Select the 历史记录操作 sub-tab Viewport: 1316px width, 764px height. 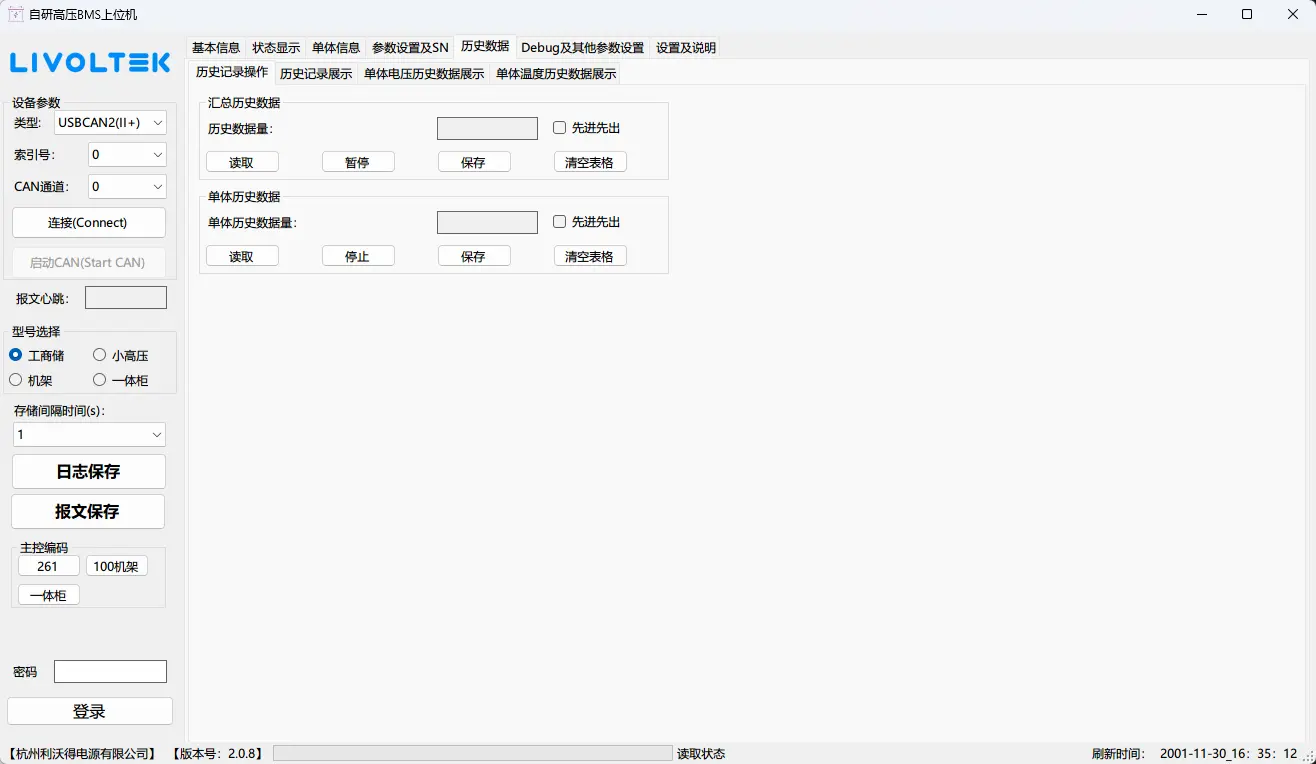(232, 72)
